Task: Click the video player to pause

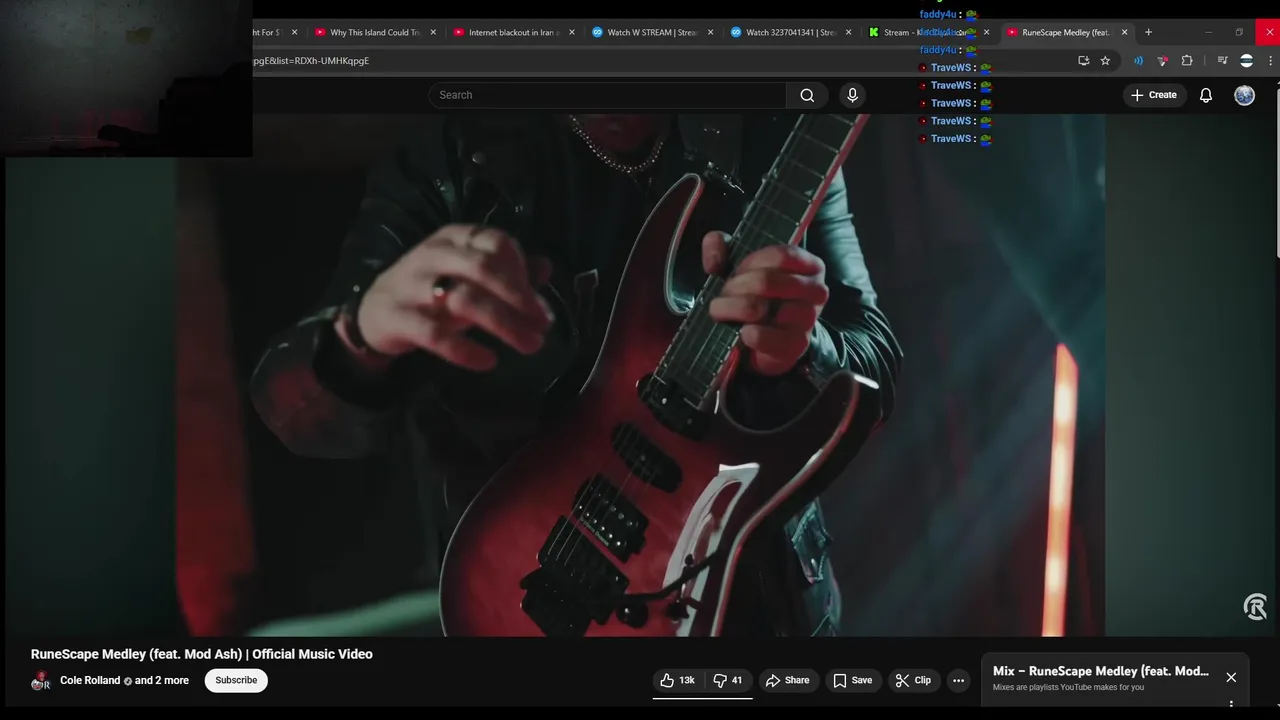Action: pos(640,375)
